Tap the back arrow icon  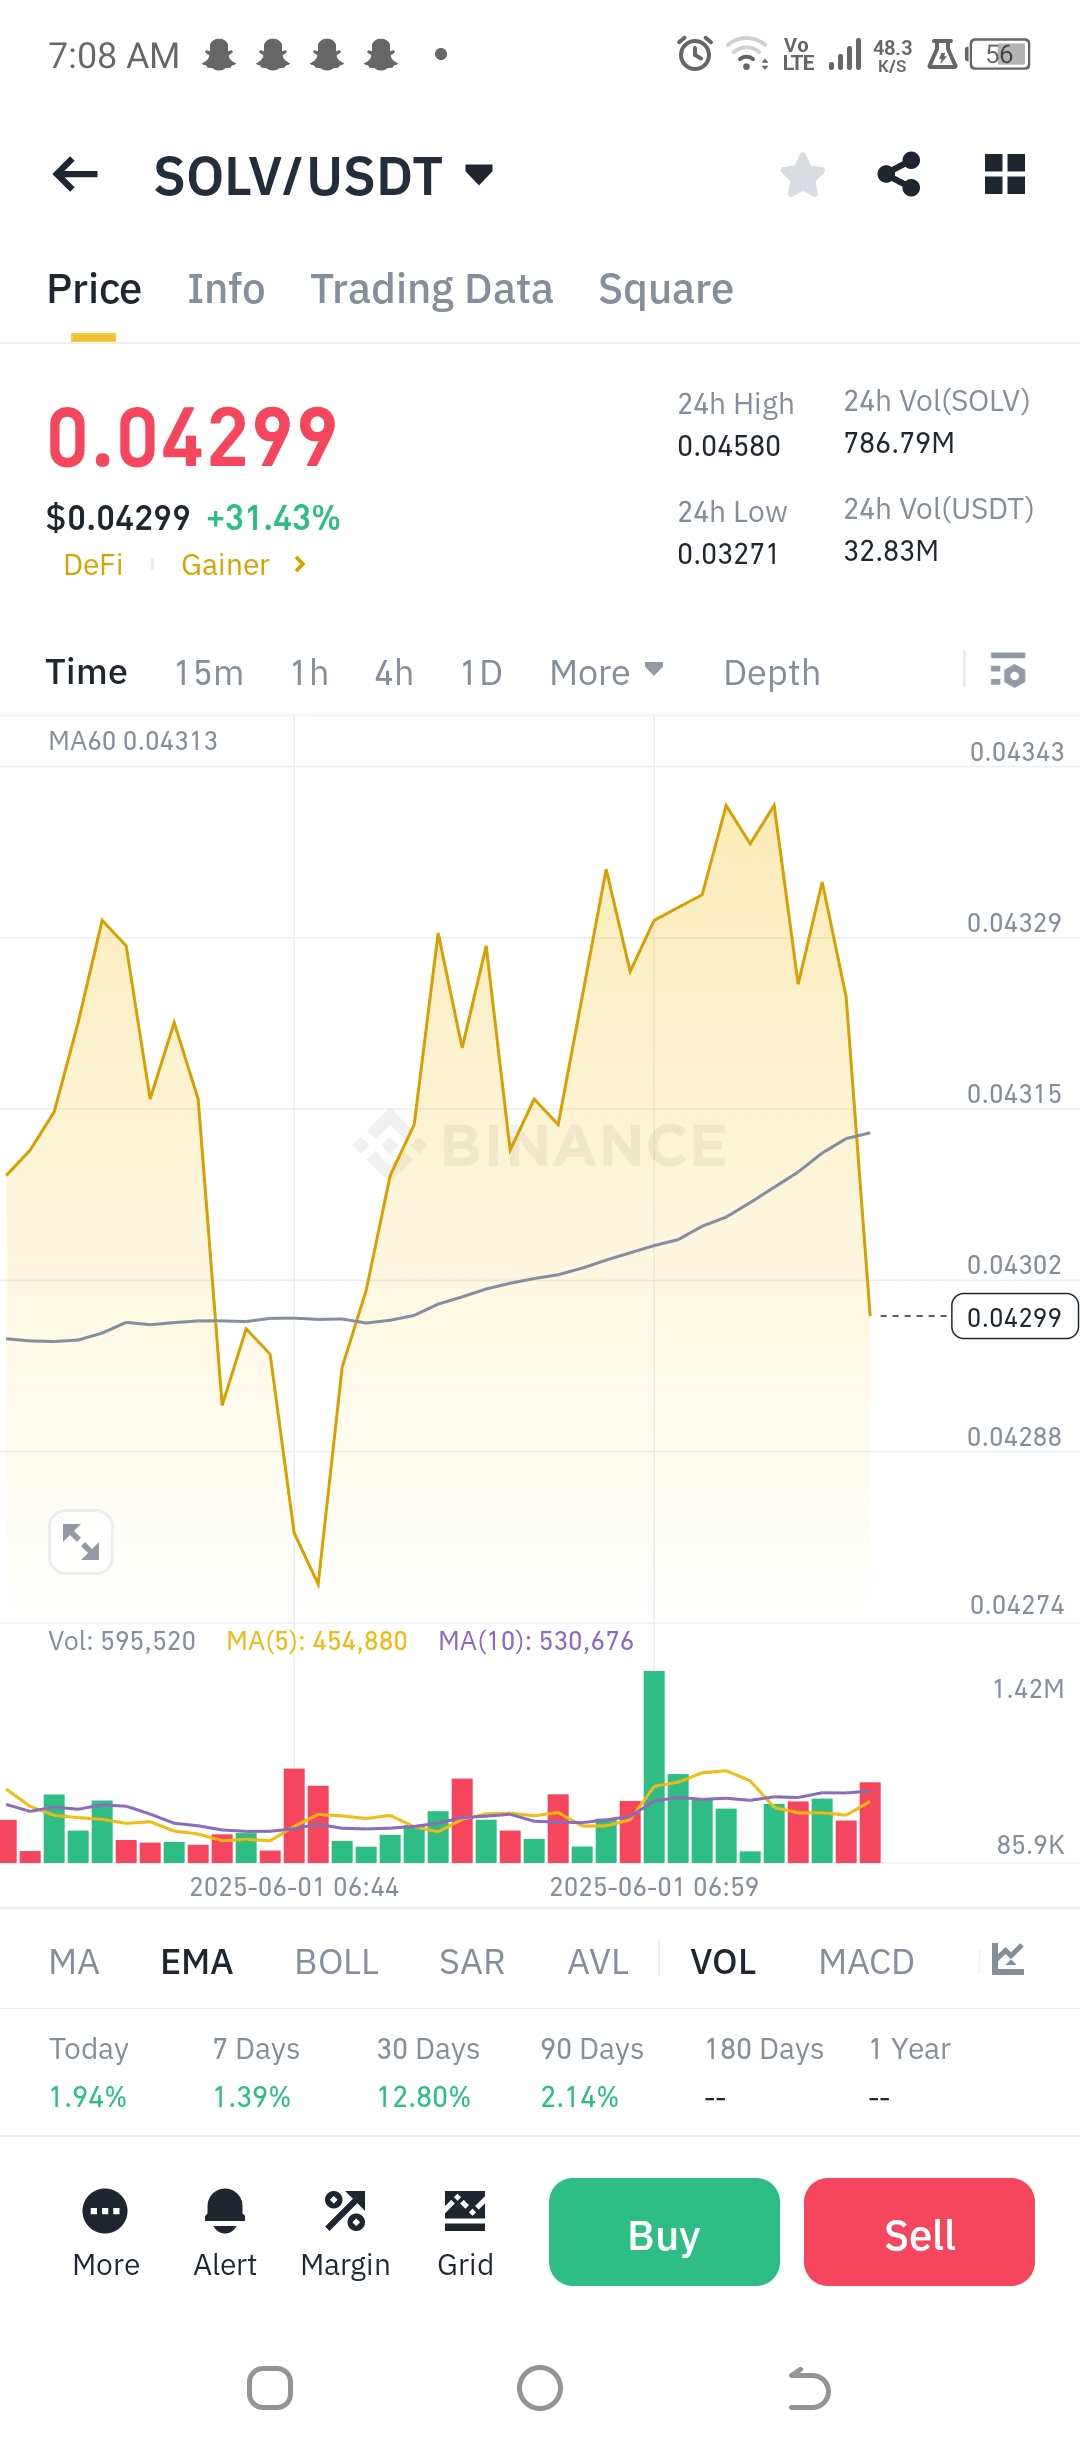pos(75,175)
